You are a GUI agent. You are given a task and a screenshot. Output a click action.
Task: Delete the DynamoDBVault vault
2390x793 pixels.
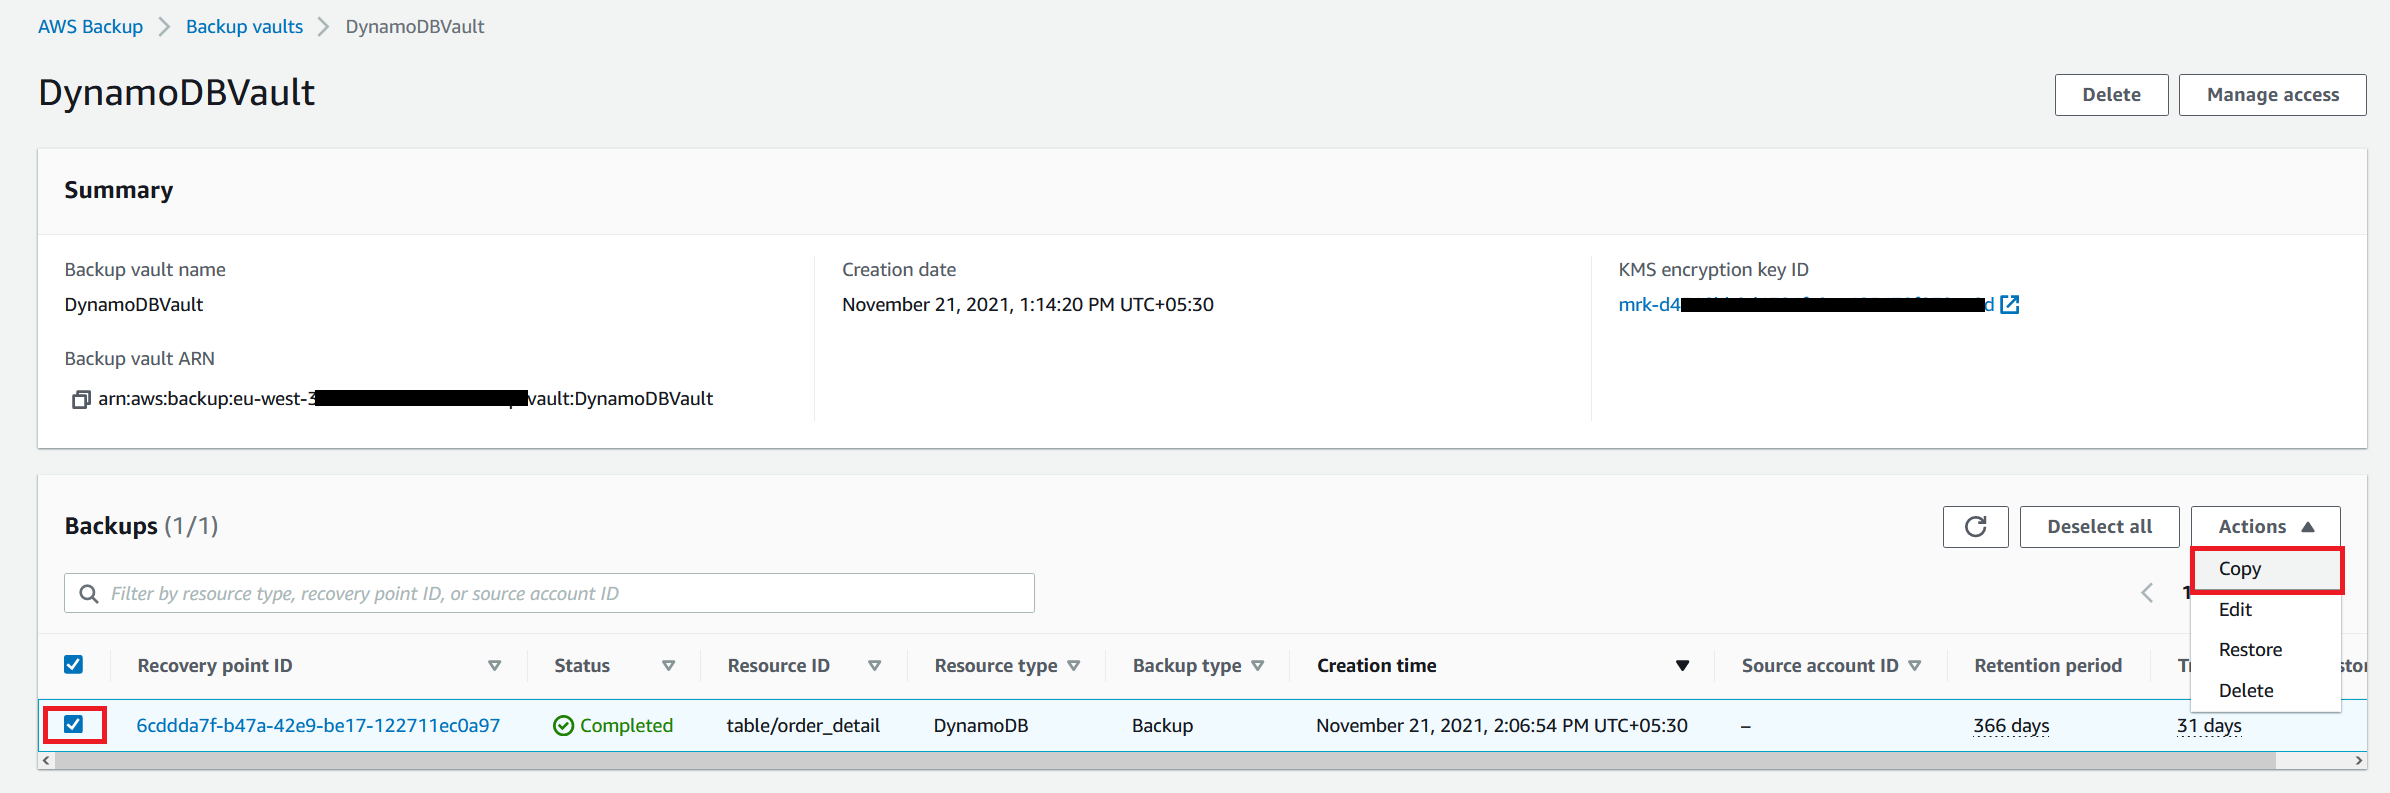point(2111,95)
